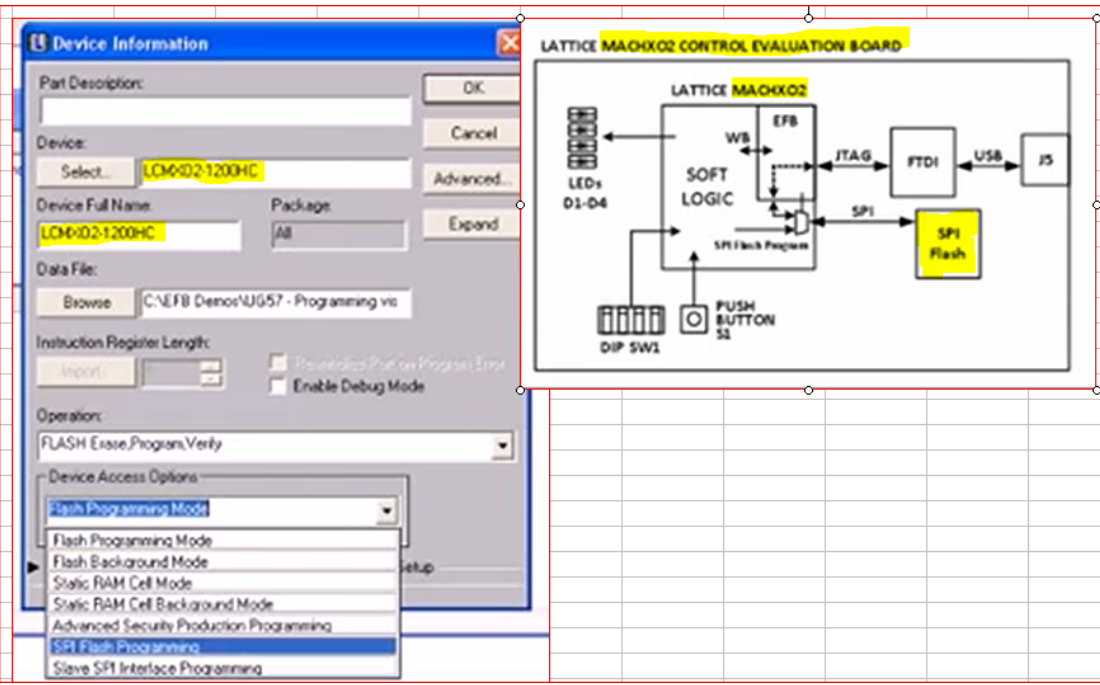This screenshot has width=1100, height=685.
Task: Choose Static RAM Cell Background Mode
Action: coord(223,604)
